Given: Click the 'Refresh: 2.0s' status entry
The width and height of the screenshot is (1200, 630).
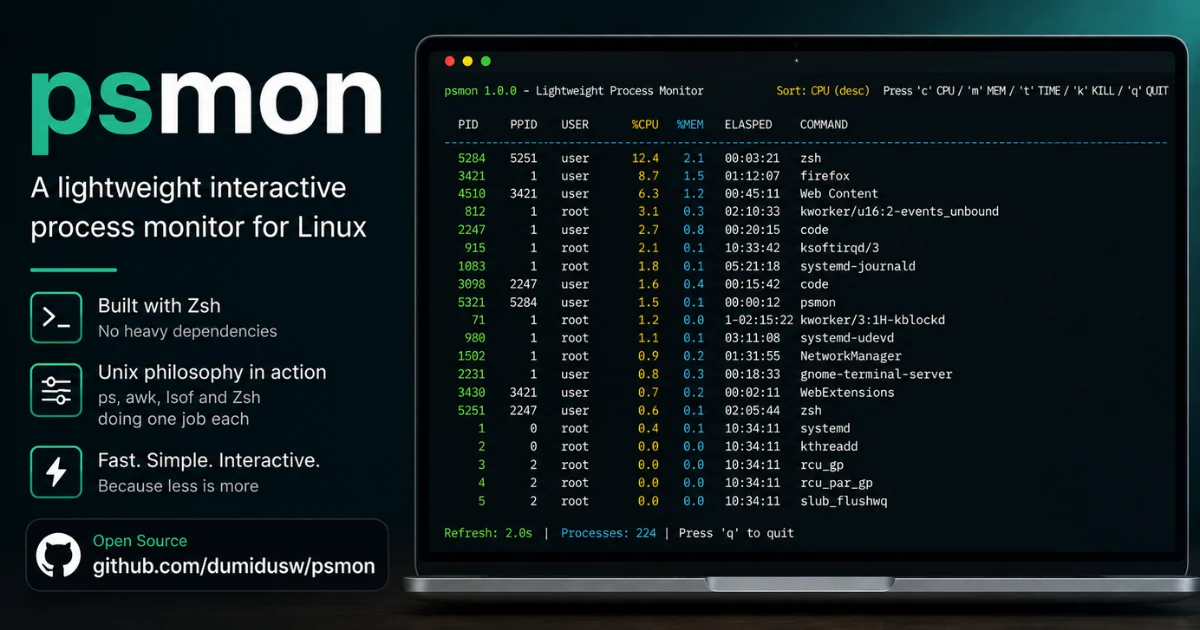Looking at the screenshot, I should coord(488,533).
